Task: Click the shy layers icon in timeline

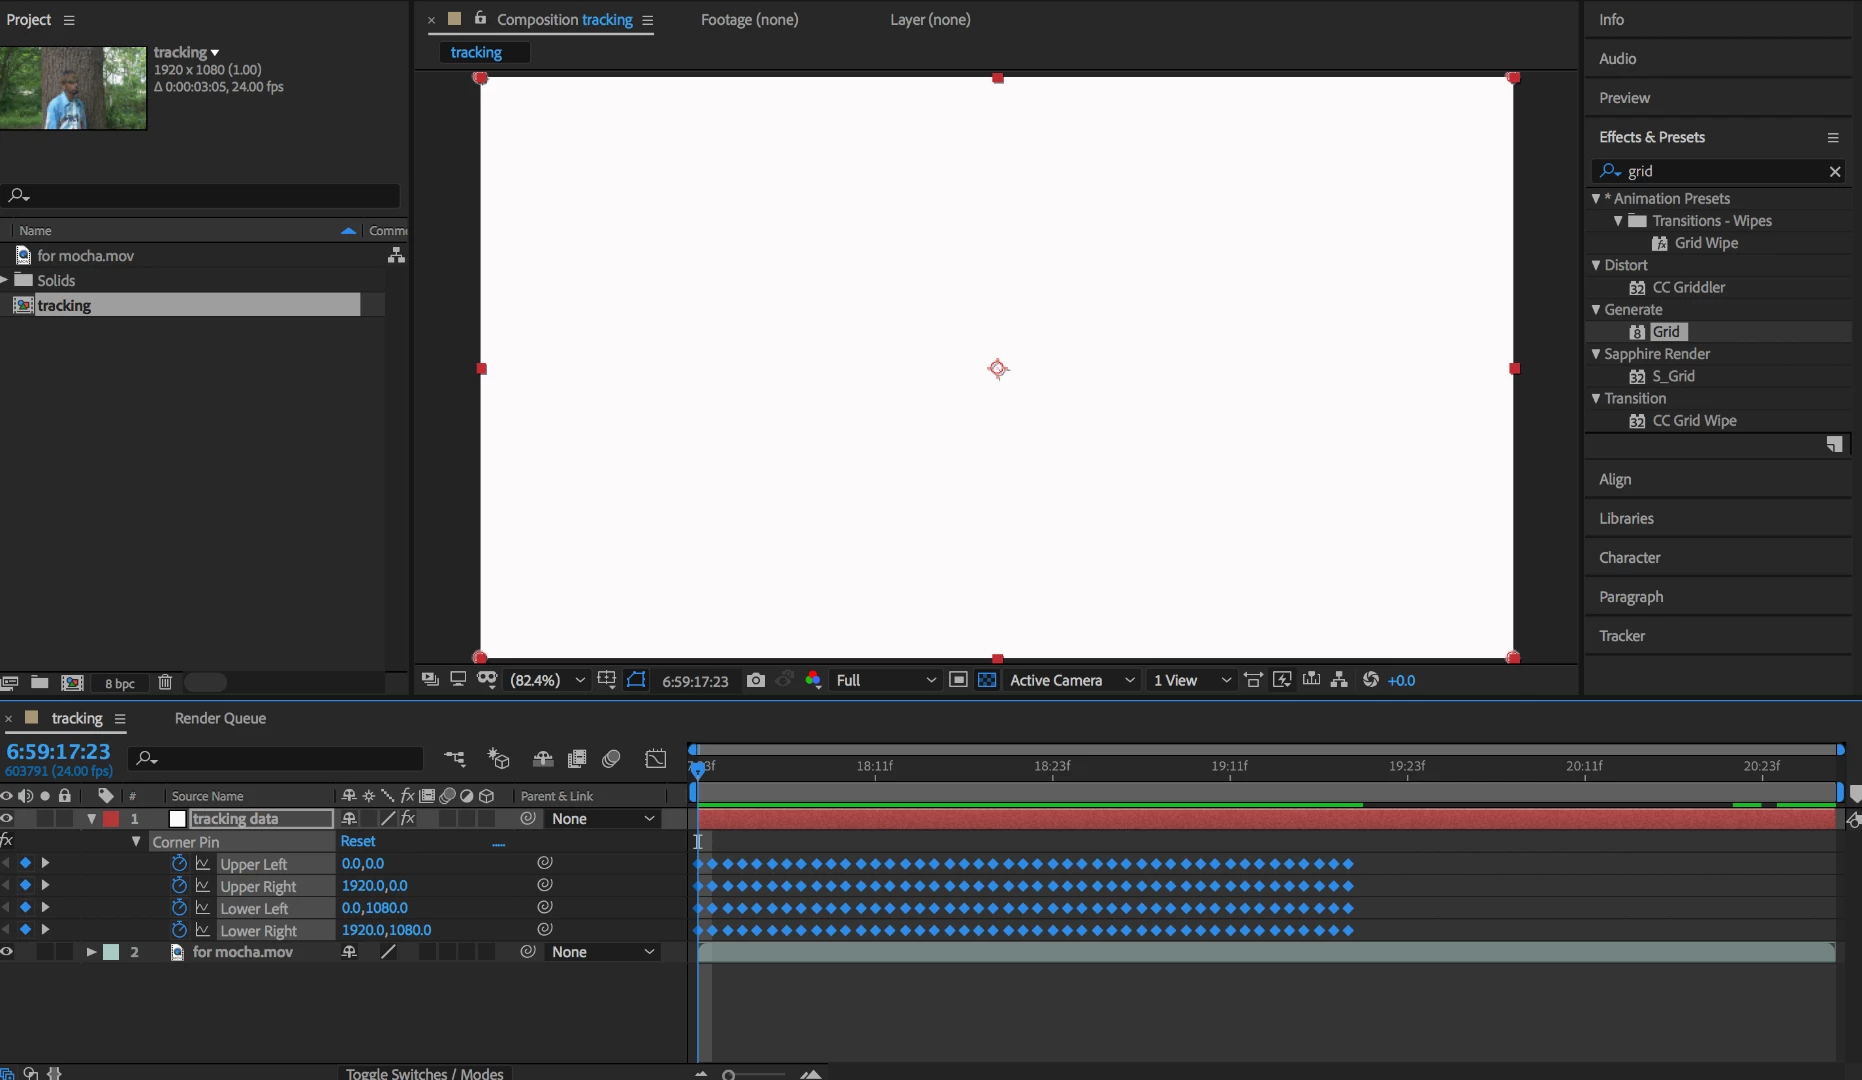Action: click(542, 759)
